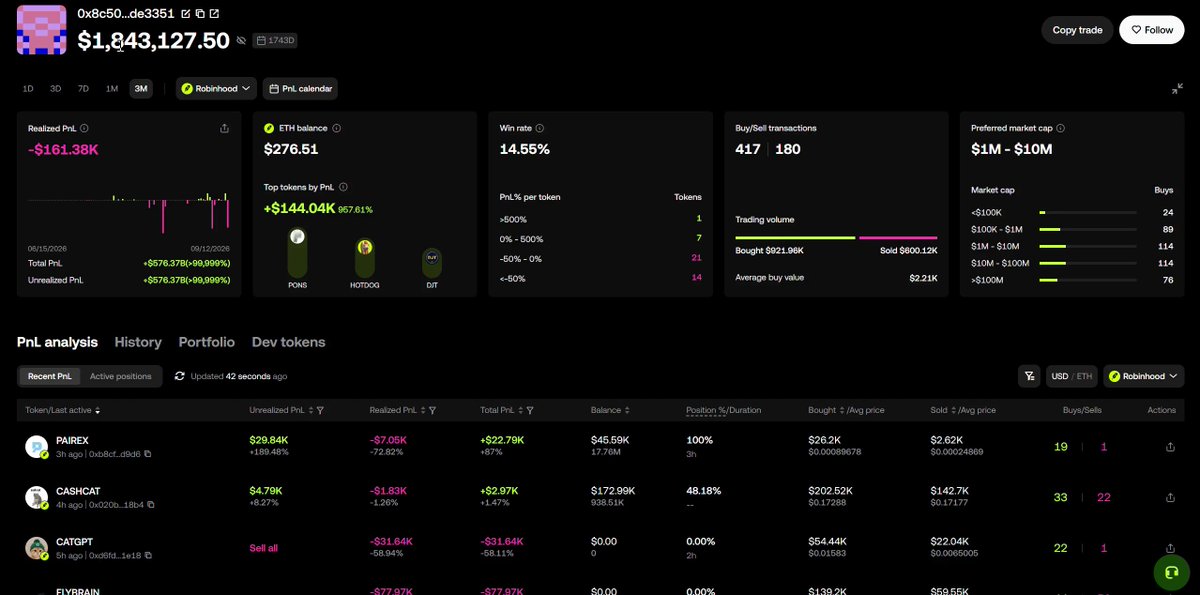This screenshot has width=1200, height=595.
Task: Select the 1M time range
Action: [112, 89]
